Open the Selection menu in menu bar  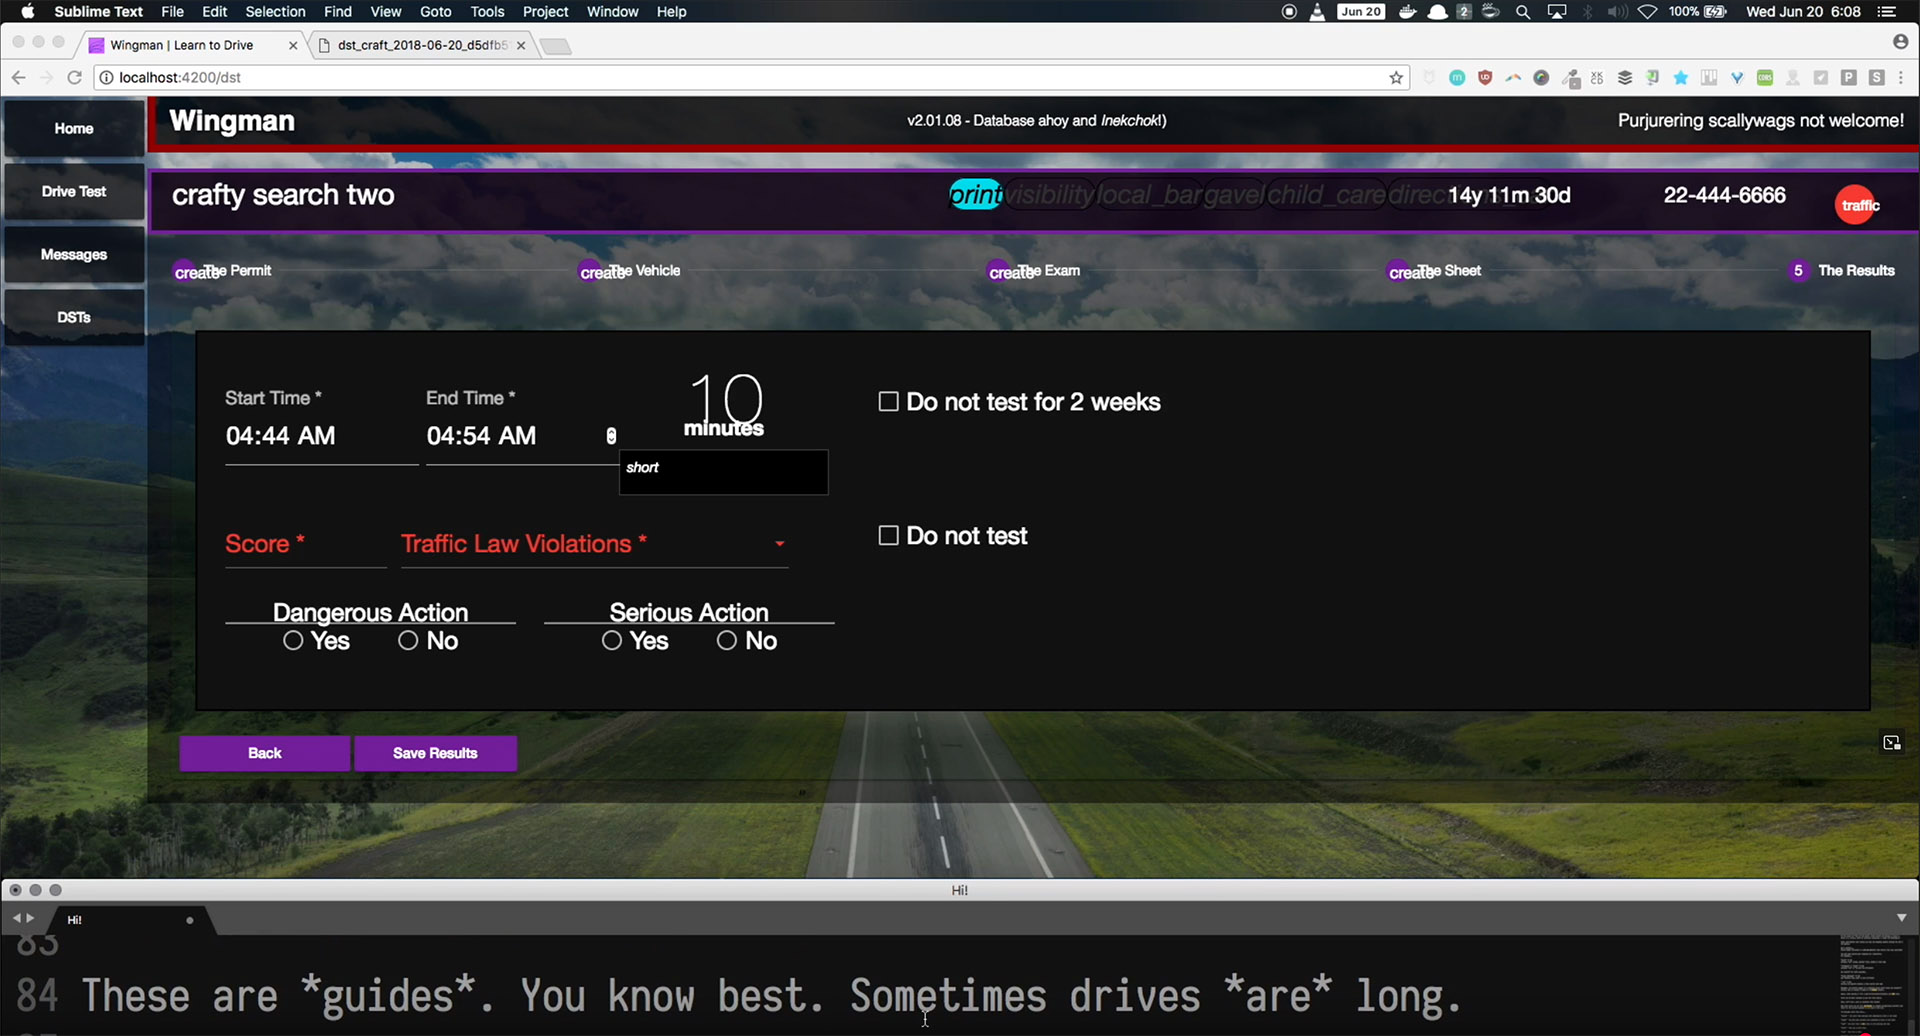point(275,12)
